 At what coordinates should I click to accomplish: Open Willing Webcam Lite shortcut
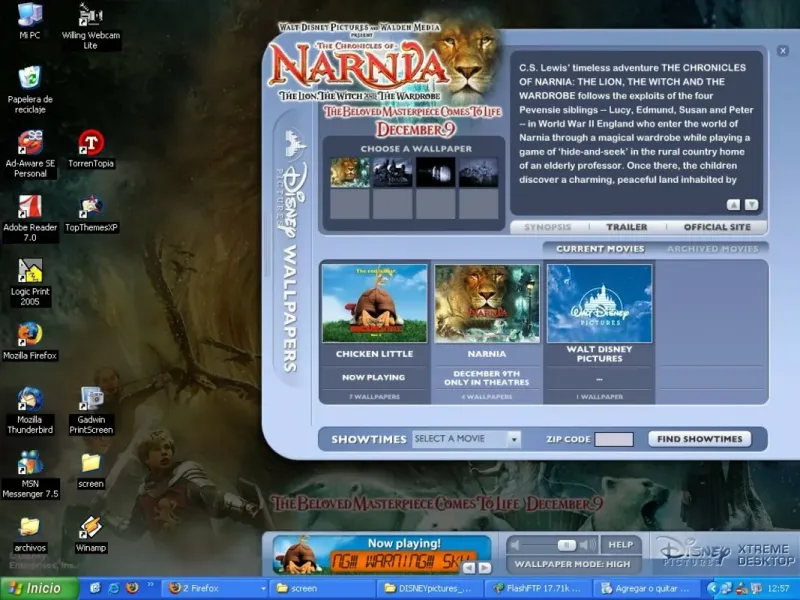90,26
